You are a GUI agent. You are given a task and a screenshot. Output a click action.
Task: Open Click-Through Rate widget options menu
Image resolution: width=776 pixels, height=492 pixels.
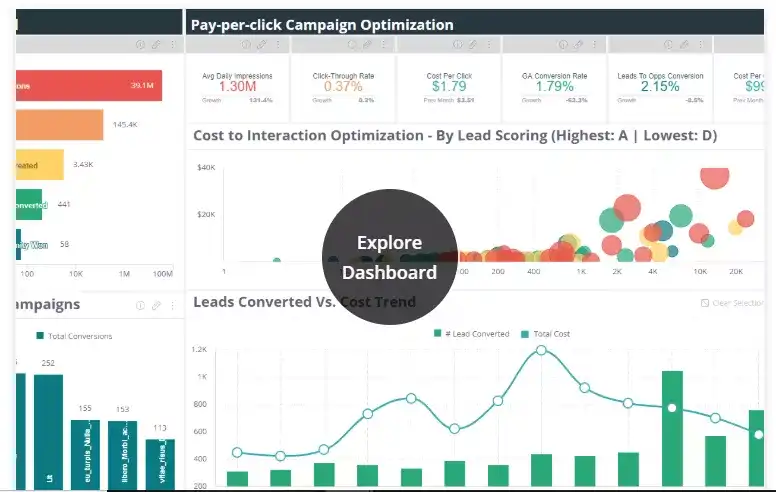click(x=384, y=45)
